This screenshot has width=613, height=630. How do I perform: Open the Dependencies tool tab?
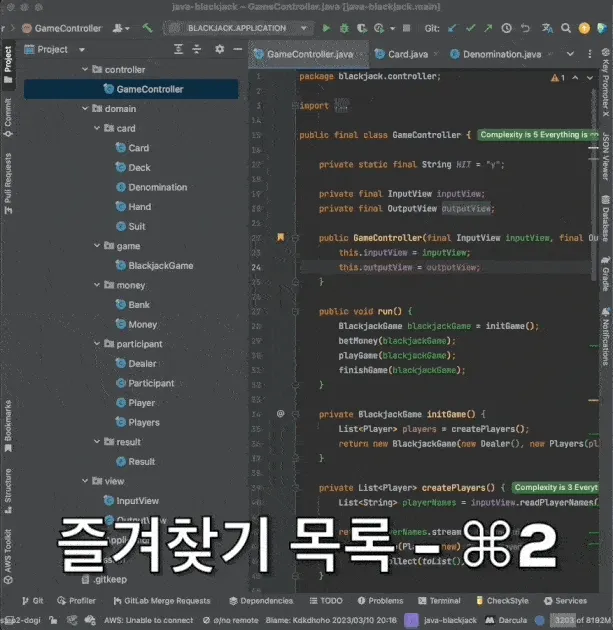(261, 601)
